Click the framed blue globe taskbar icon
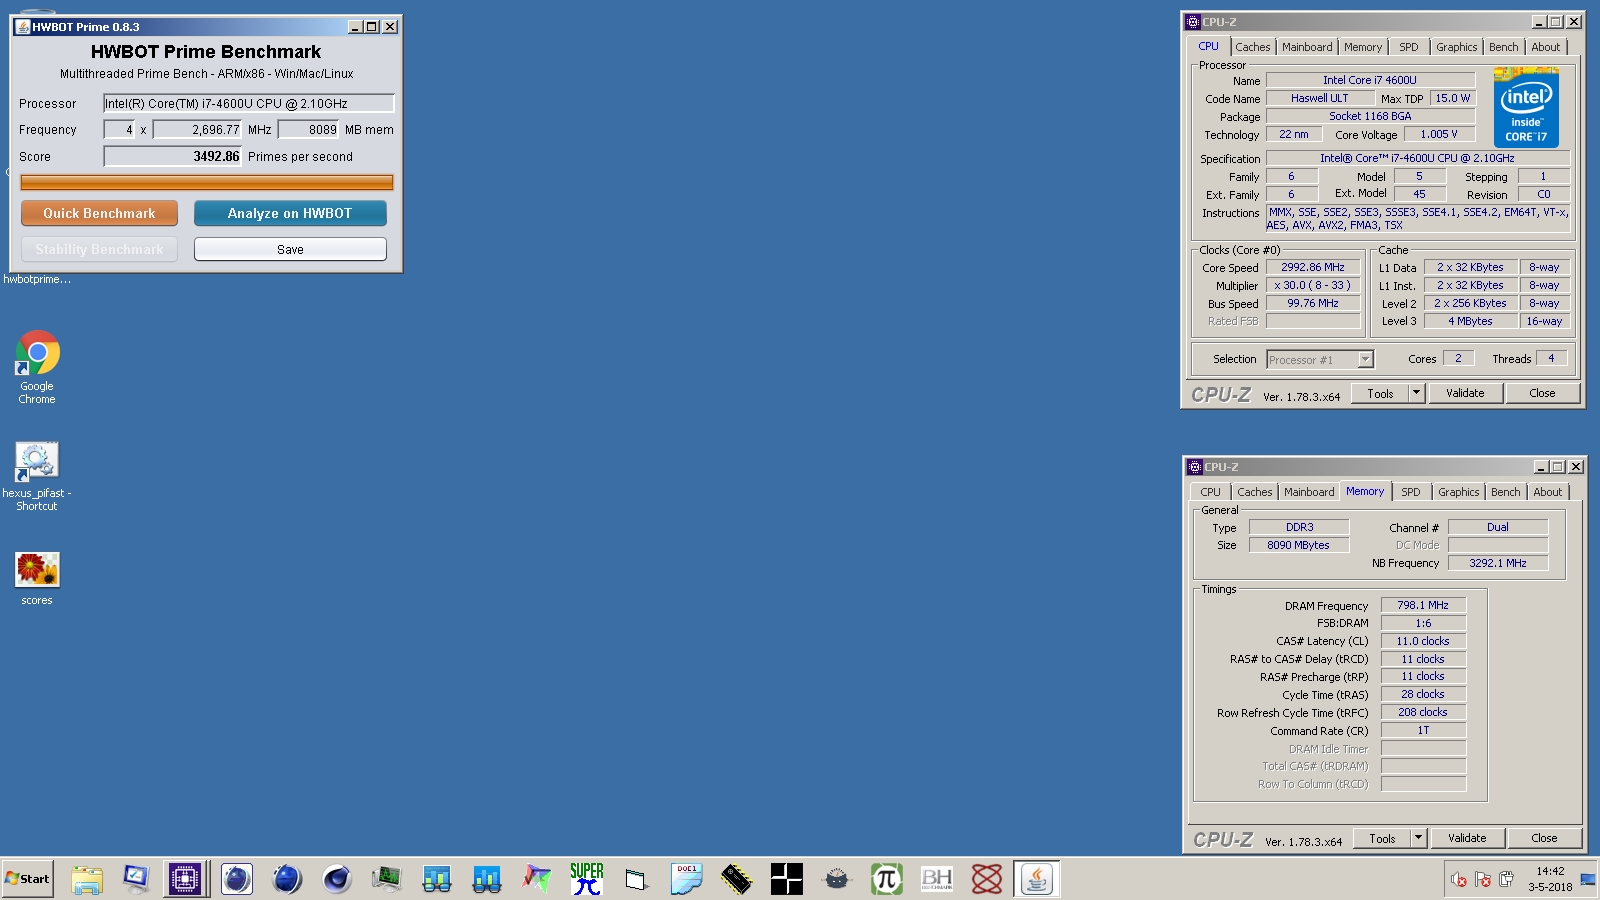This screenshot has height=900, width=1600. point(237,879)
